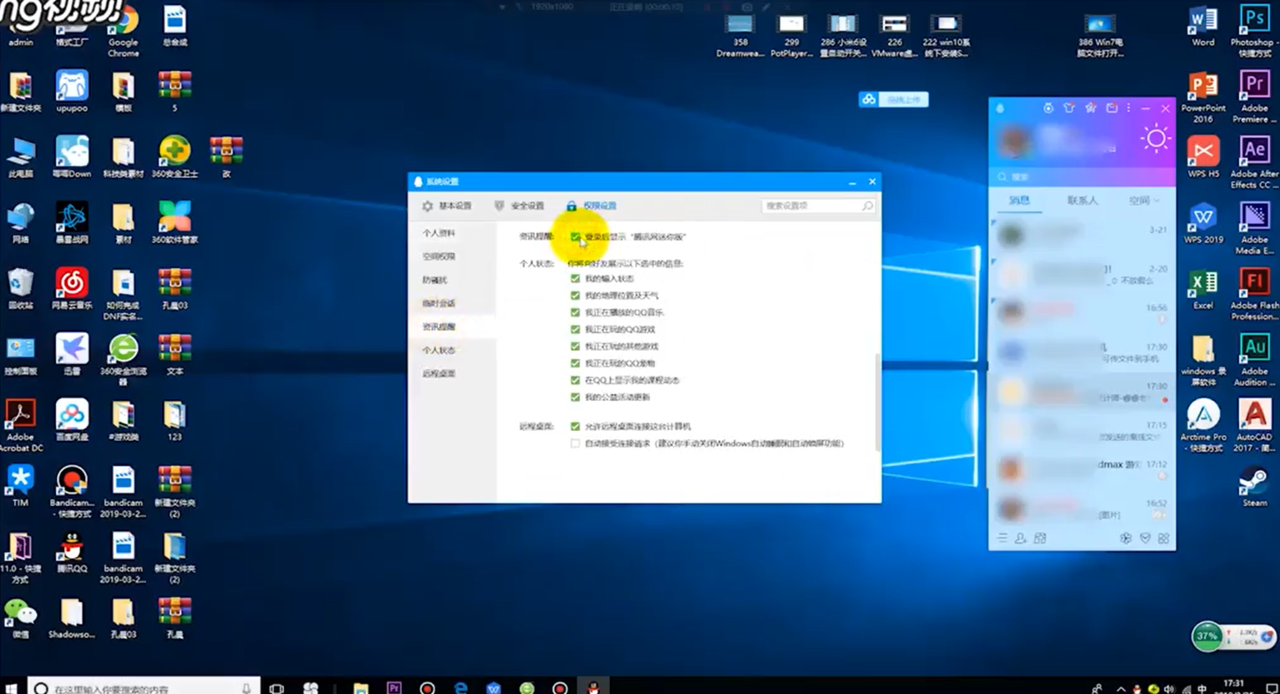1280x694 pixels.
Task: Open the AutoCAD 2017 desktop shortcut
Action: point(1254,425)
